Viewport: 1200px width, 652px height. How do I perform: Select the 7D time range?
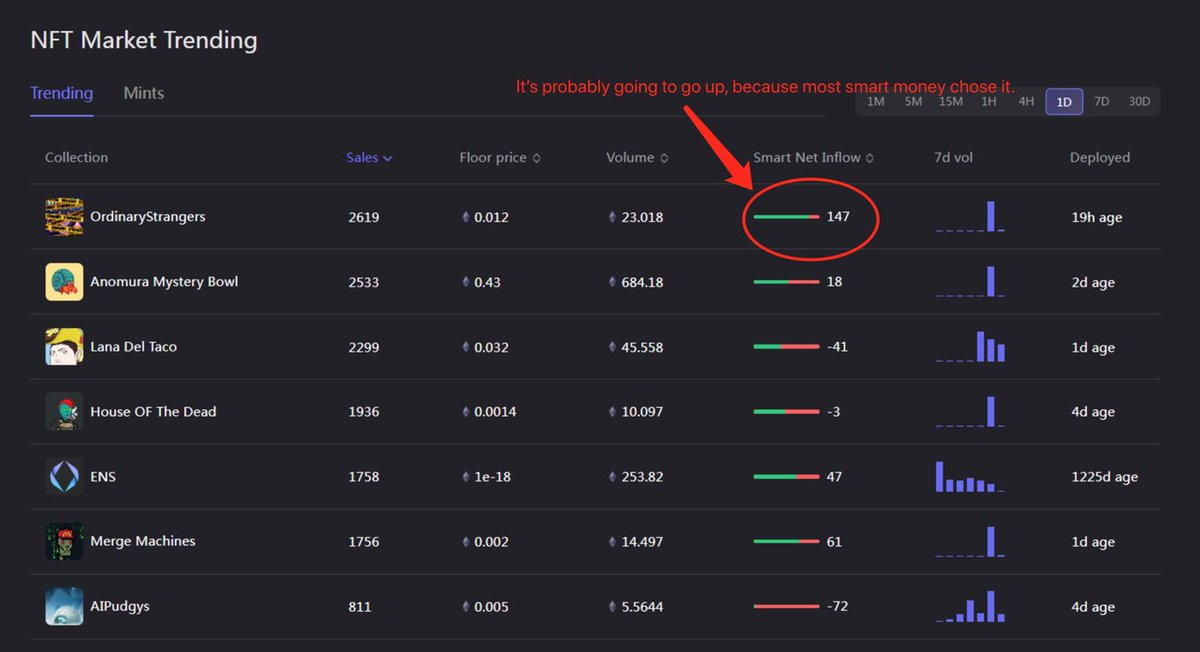click(1101, 102)
